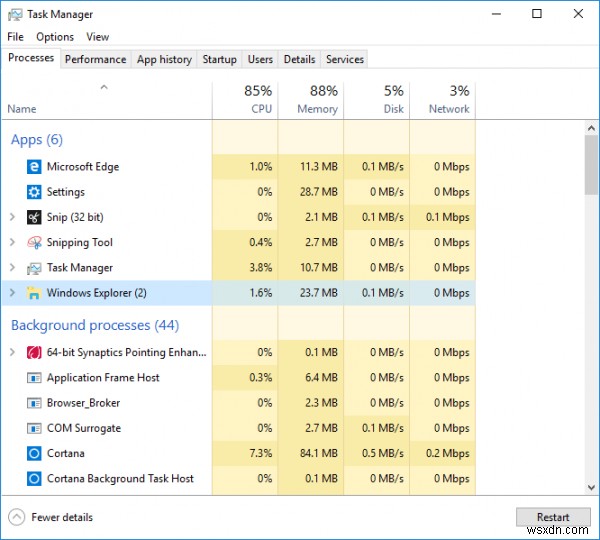Viewport: 600px width, 540px height.
Task: Click the Synaptics Pointing Enhancement icon
Action: (34, 352)
